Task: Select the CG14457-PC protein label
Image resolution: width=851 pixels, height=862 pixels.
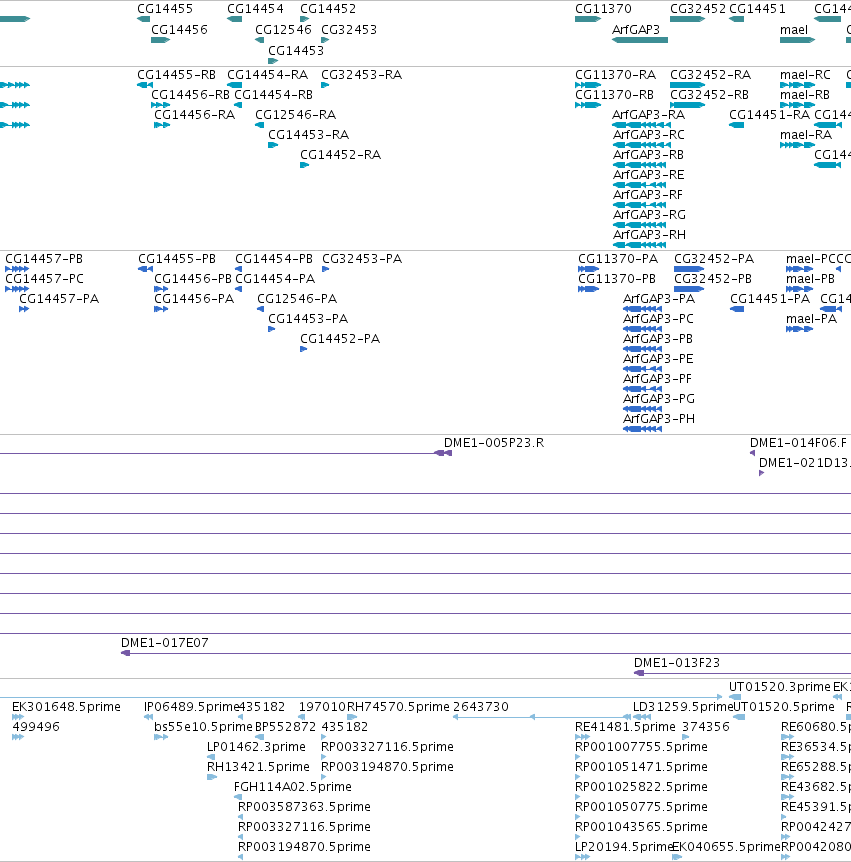Action: 44,279
